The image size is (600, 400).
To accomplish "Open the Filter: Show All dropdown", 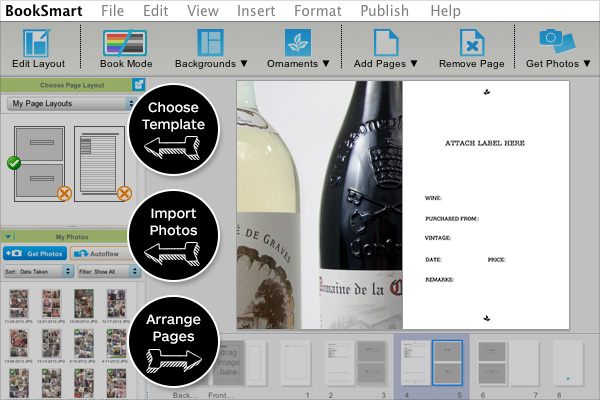I will click(109, 271).
